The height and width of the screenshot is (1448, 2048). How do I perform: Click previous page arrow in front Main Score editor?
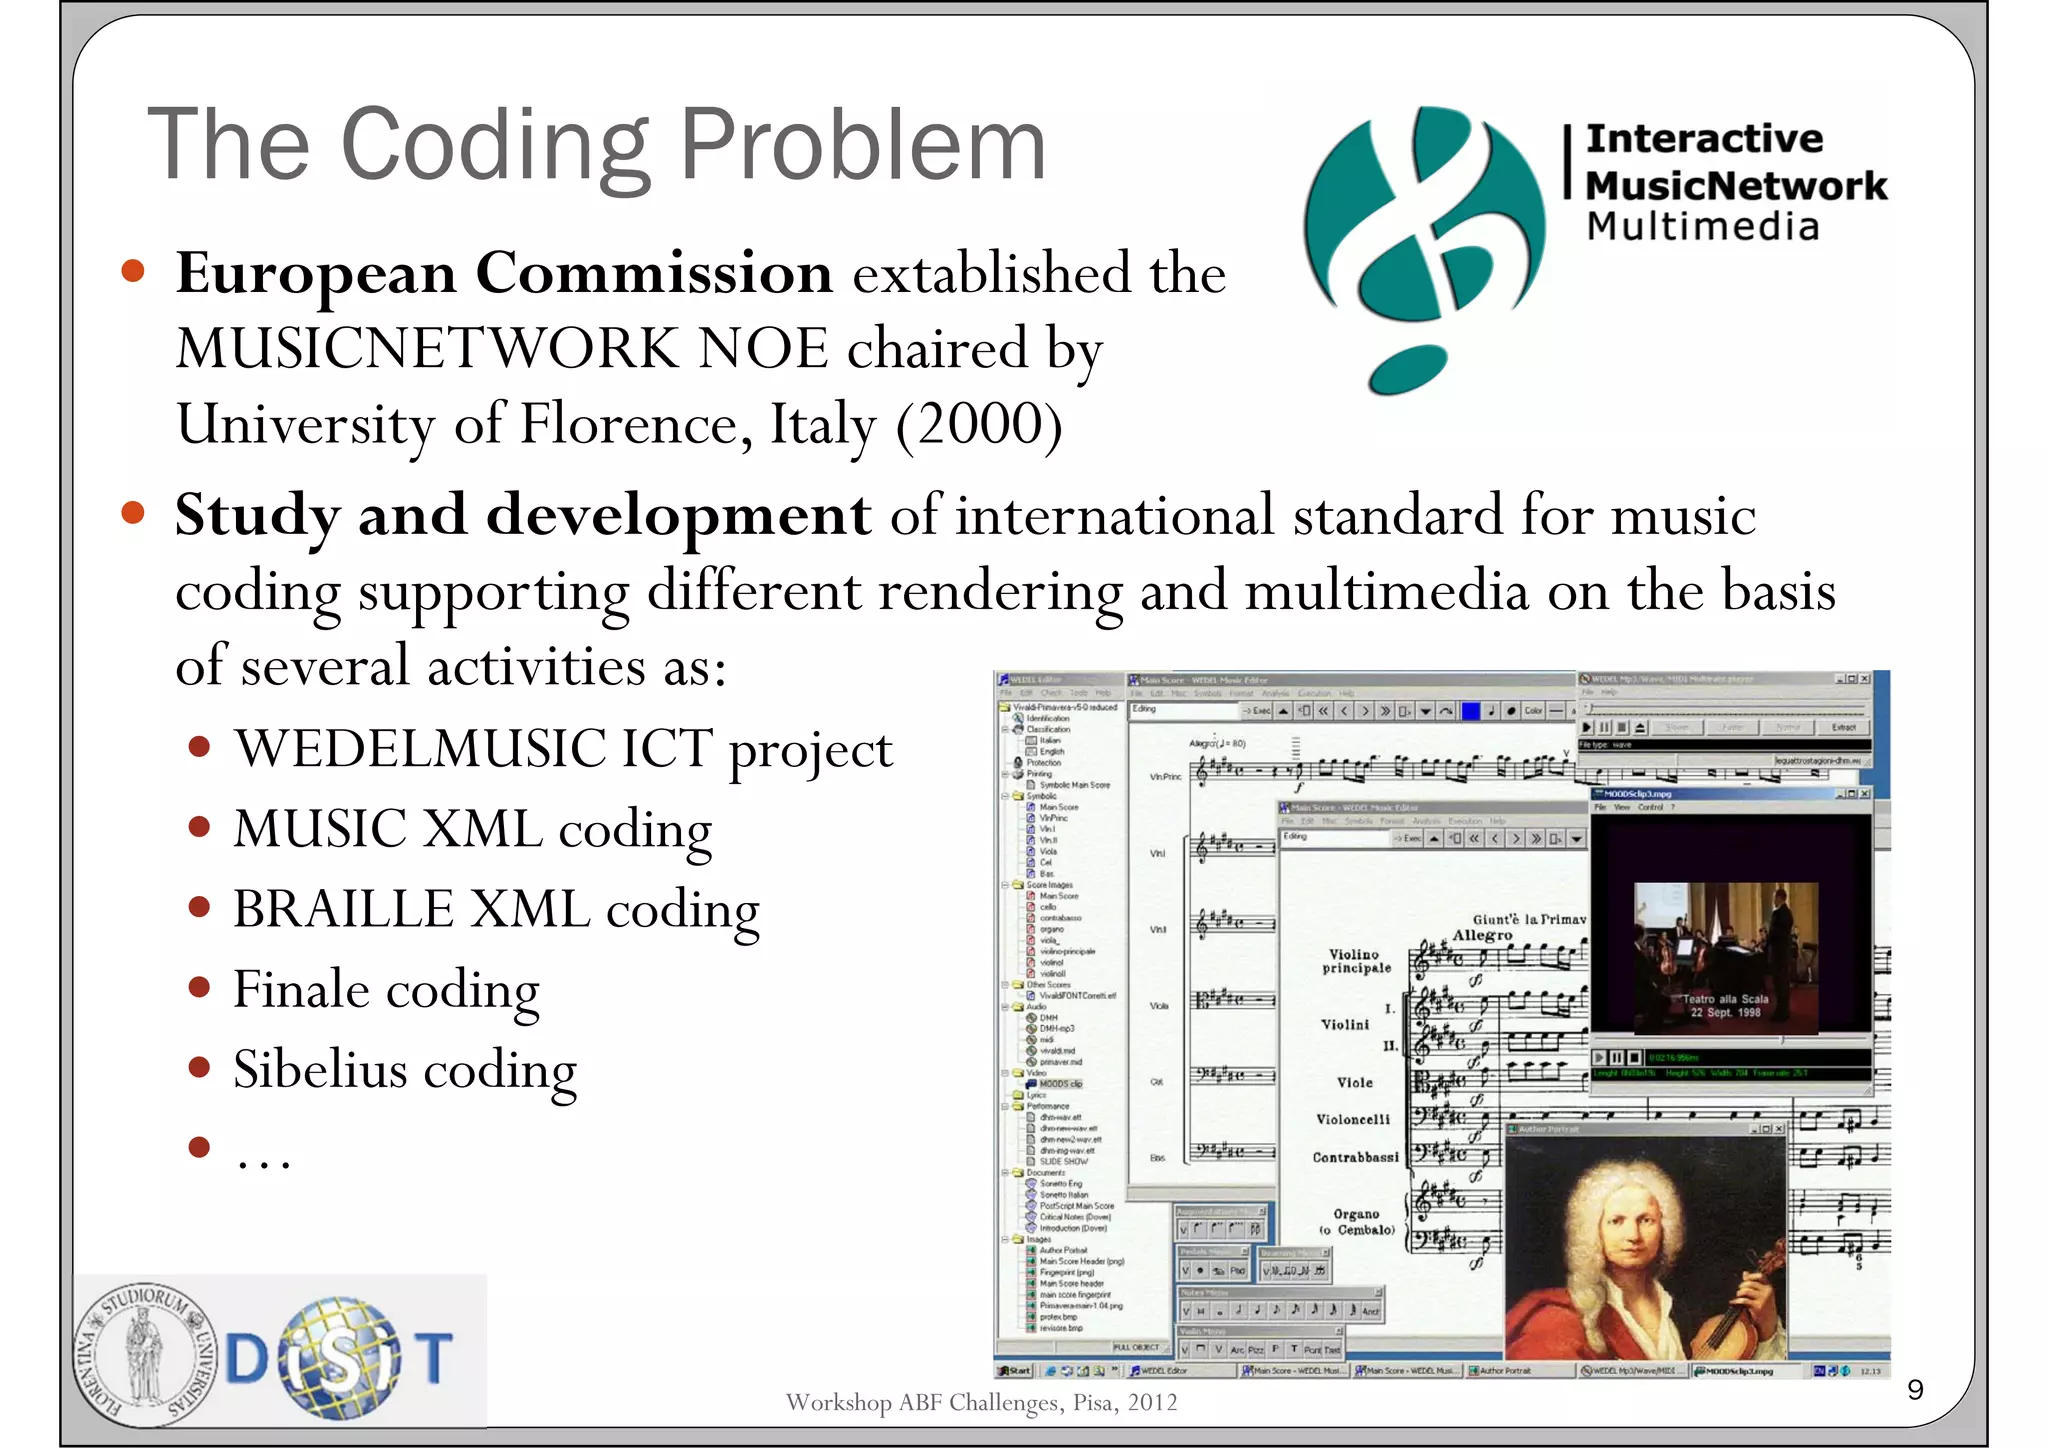click(x=1495, y=839)
